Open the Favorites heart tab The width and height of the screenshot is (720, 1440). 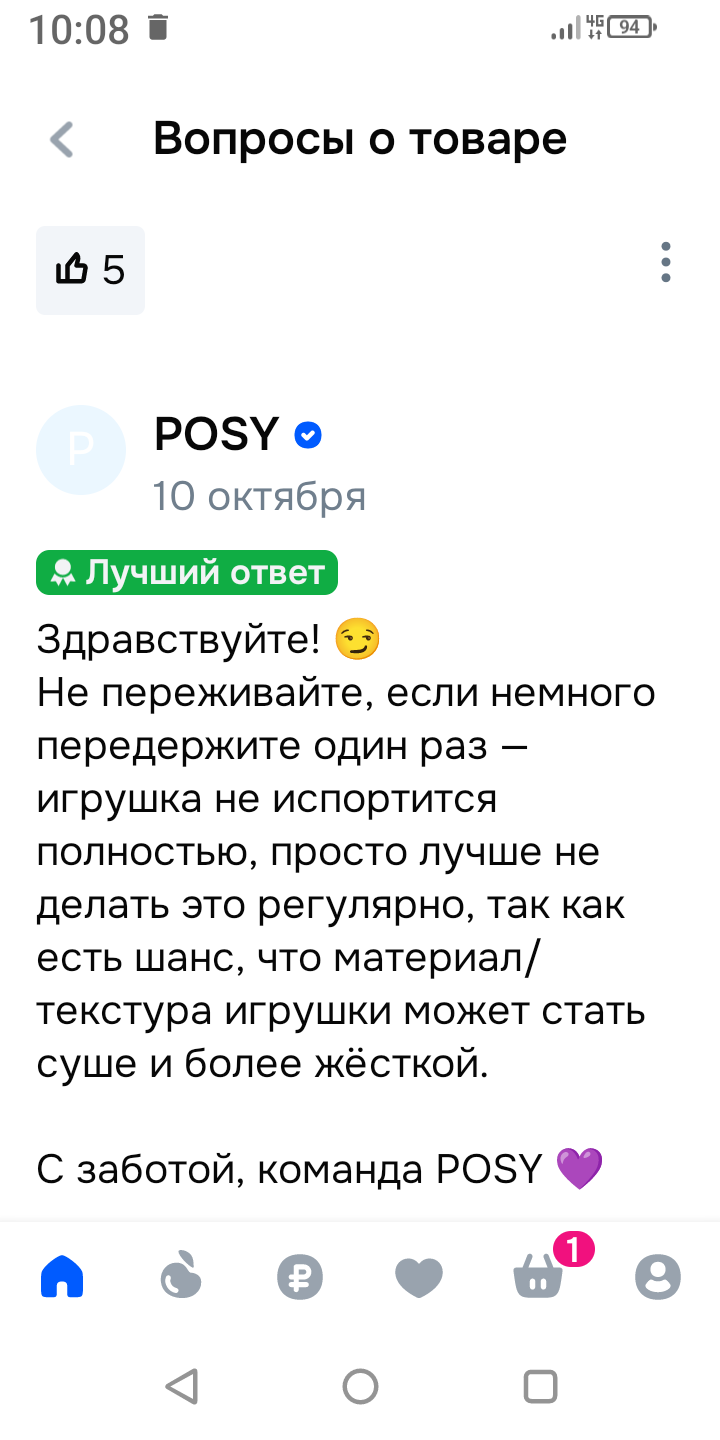pos(419,1277)
